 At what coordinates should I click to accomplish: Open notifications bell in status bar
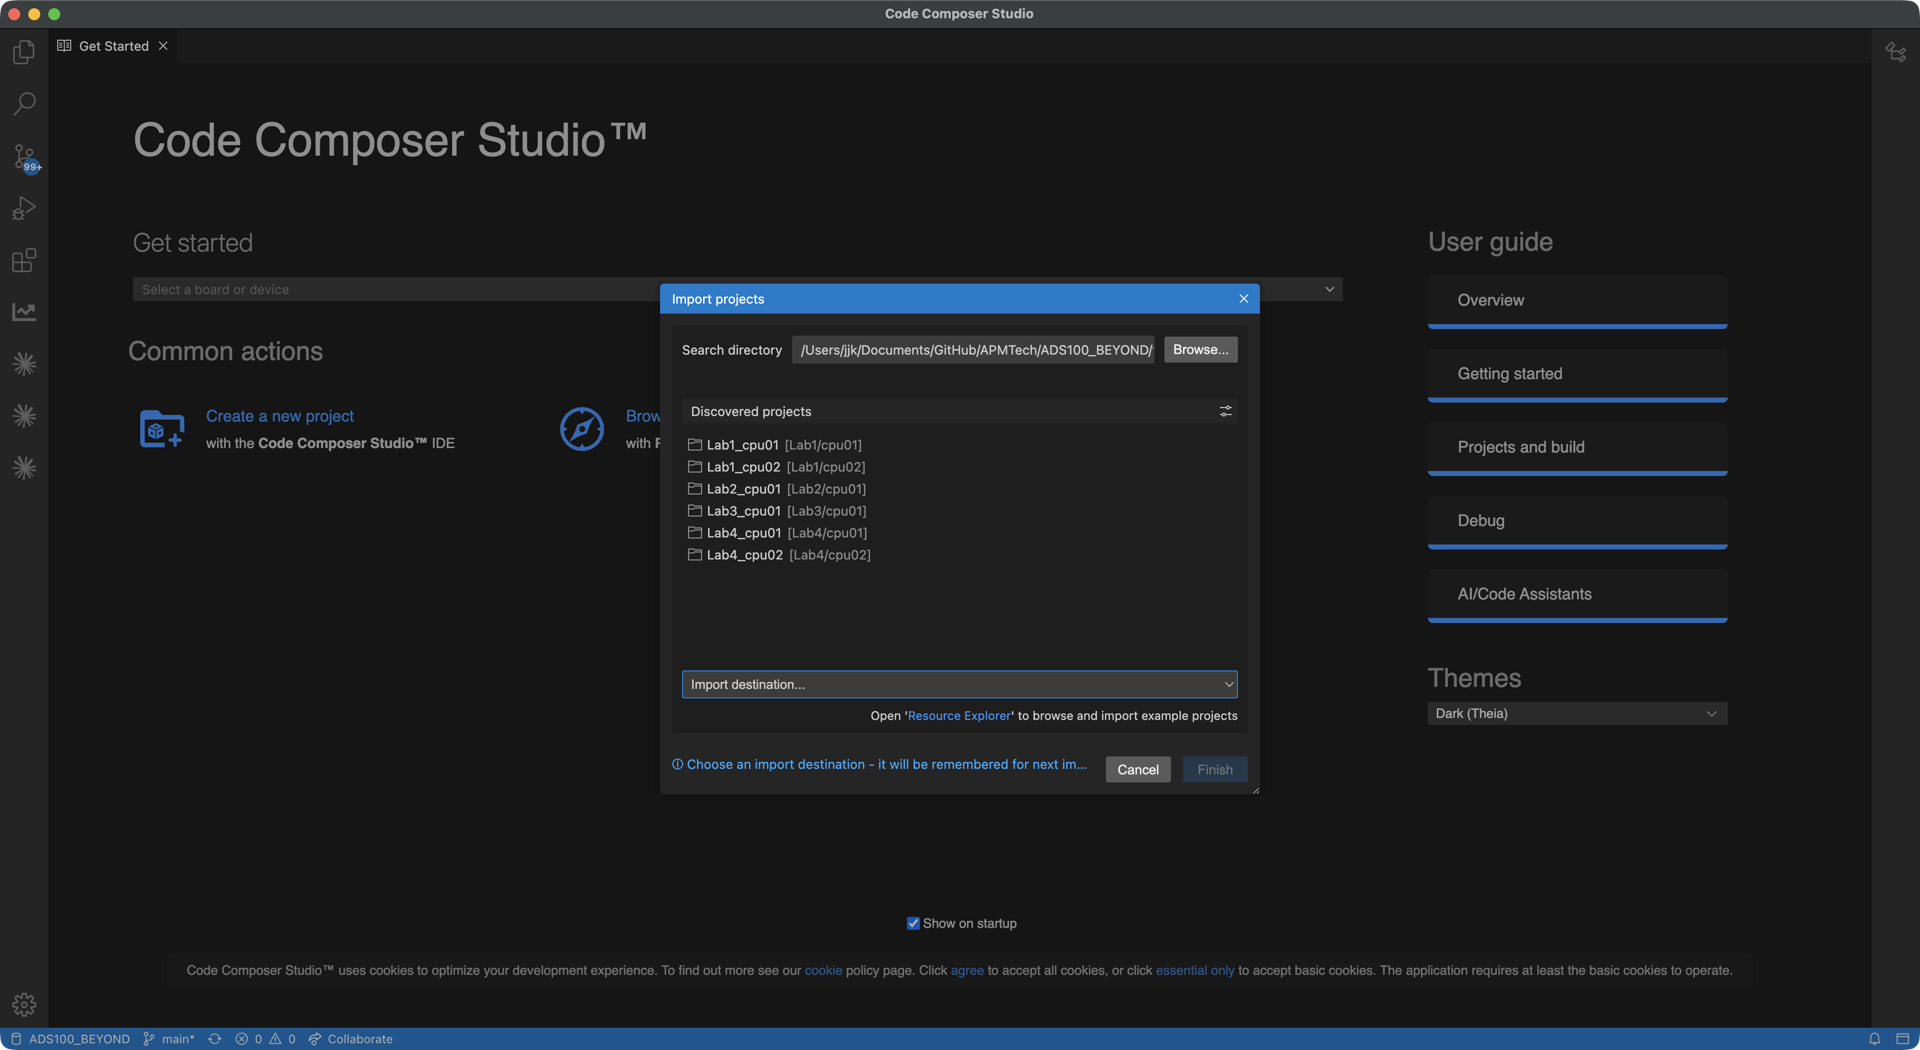coord(1874,1039)
